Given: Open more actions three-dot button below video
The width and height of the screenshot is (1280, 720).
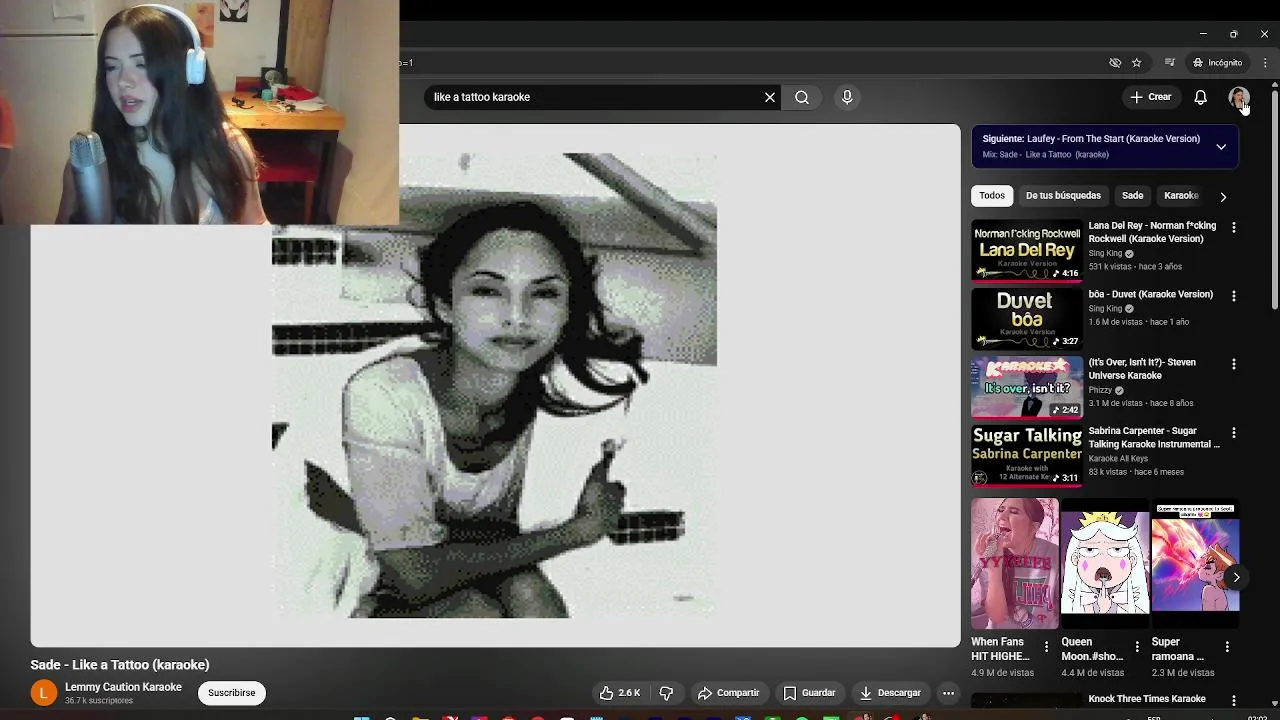Looking at the screenshot, I should (948, 693).
